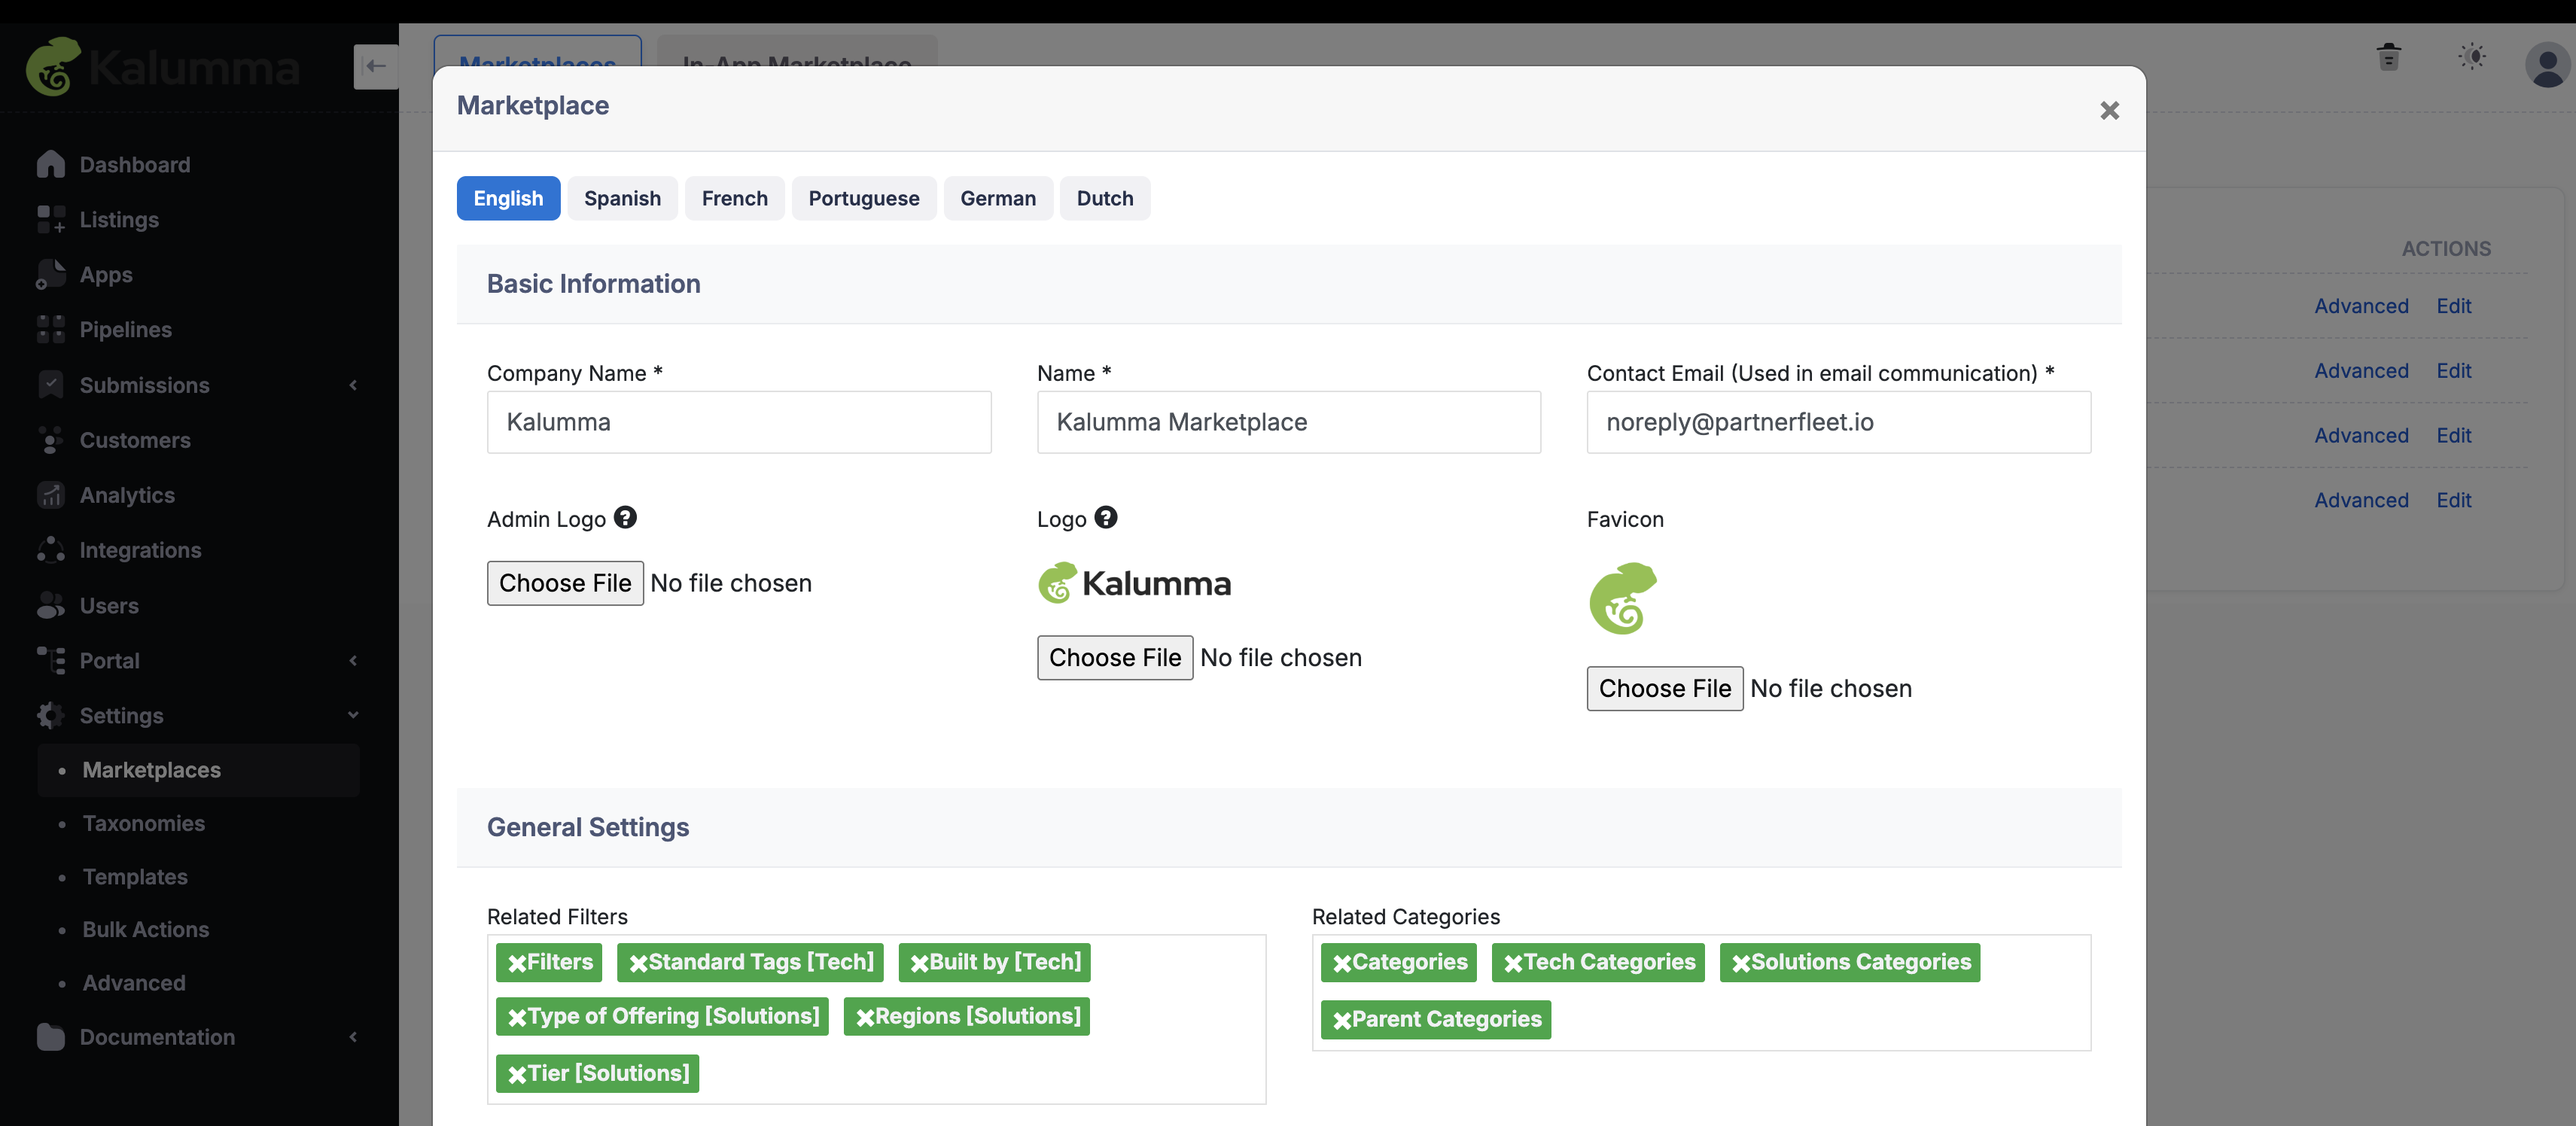This screenshot has height=1126, width=2576.
Task: Toggle light theme with sun icon
Action: click(2472, 57)
